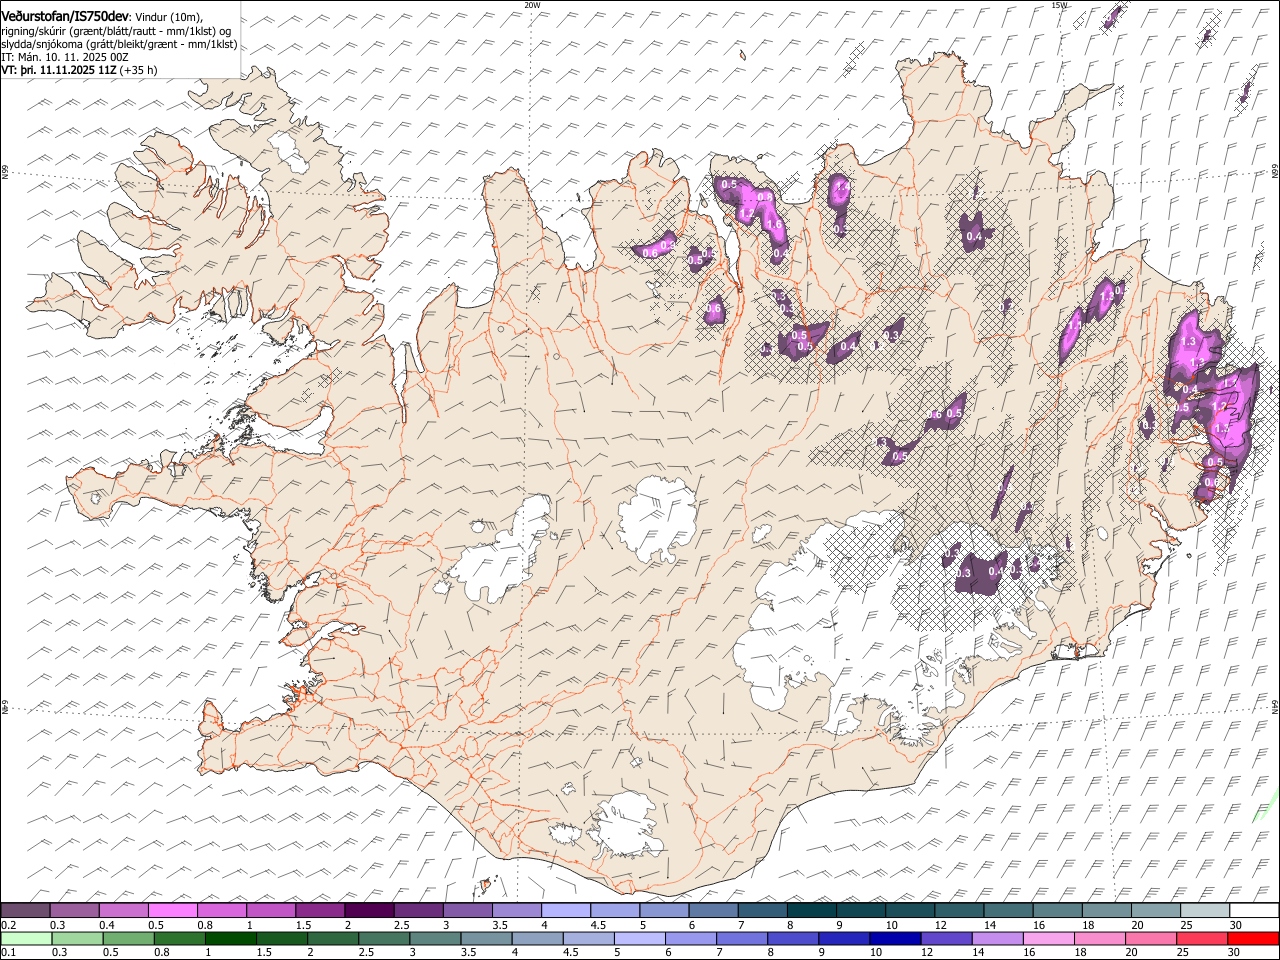1280x960 pixels.
Task: Click the IT: Mán. 10. 11. 2025 00Z line
Action: pos(65,57)
